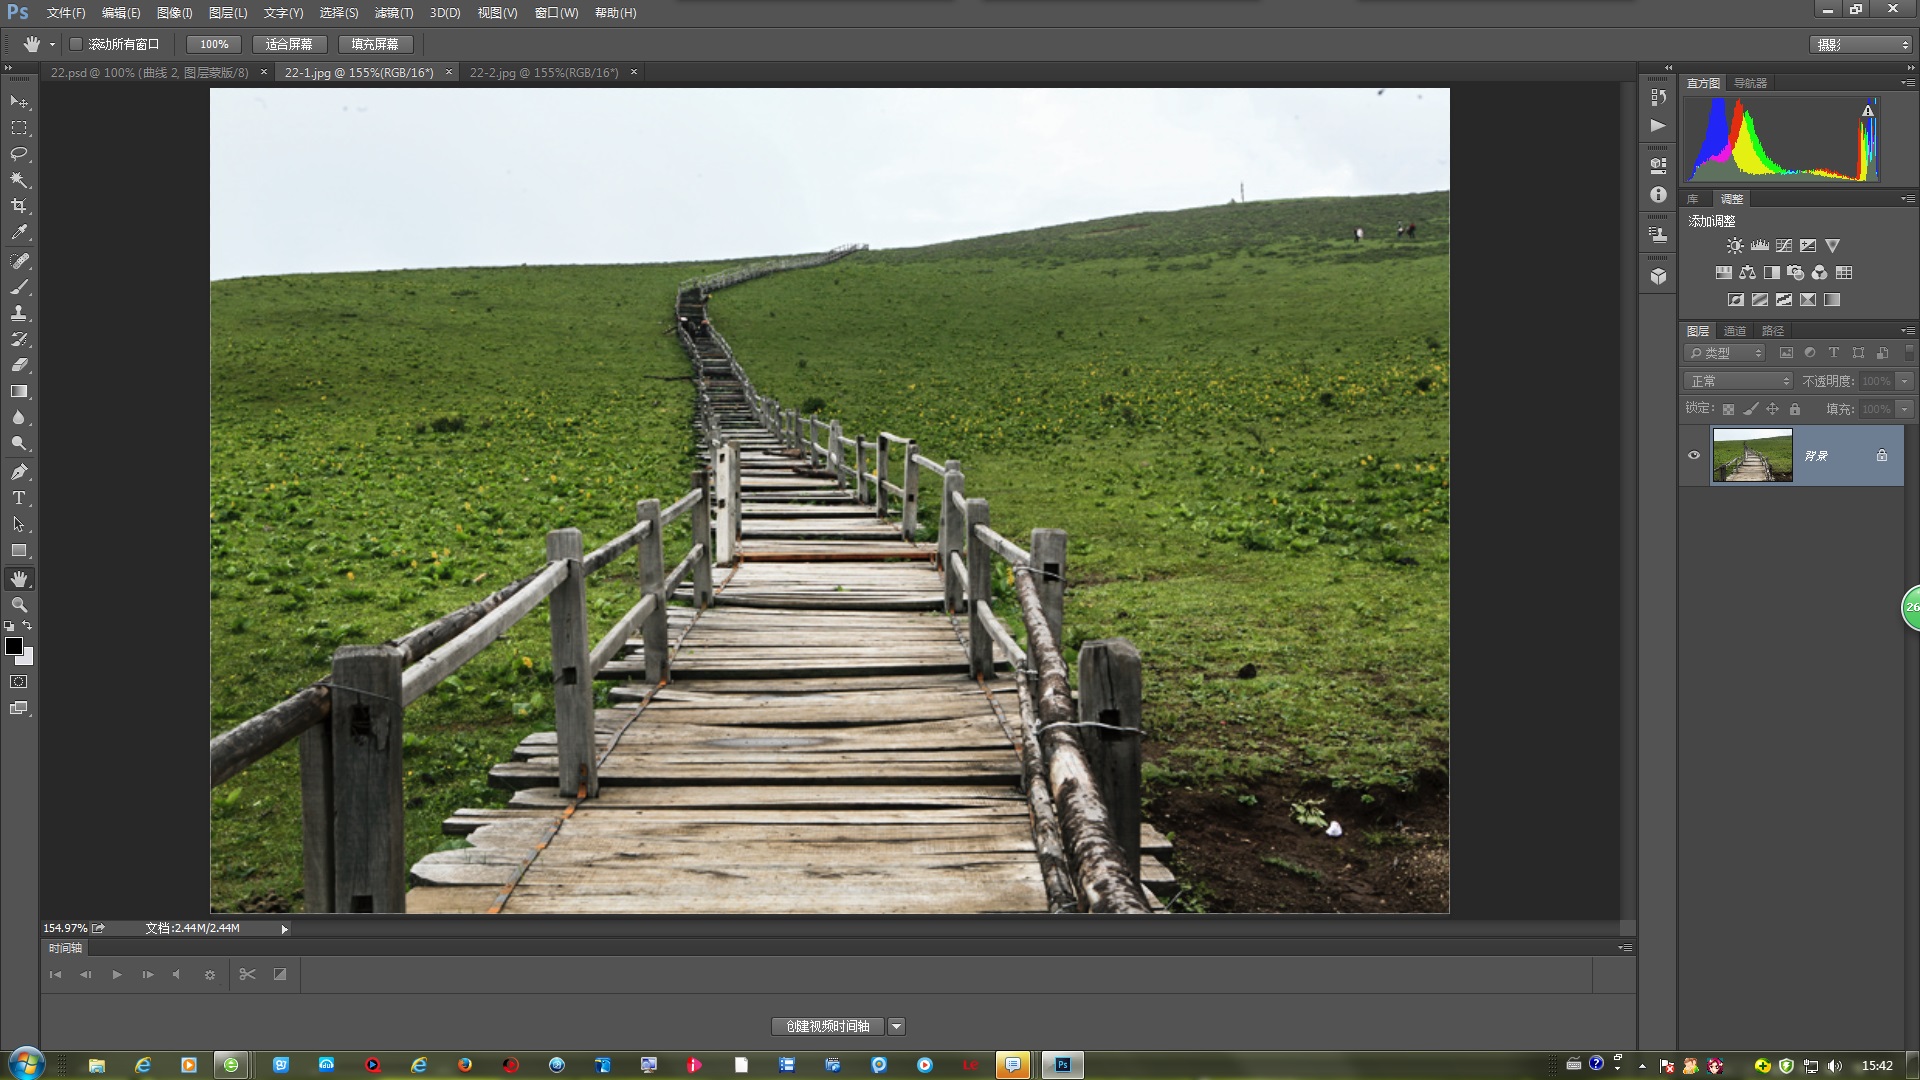
Task: Enable the 滚动所有窗口 checkbox
Action: (75, 44)
